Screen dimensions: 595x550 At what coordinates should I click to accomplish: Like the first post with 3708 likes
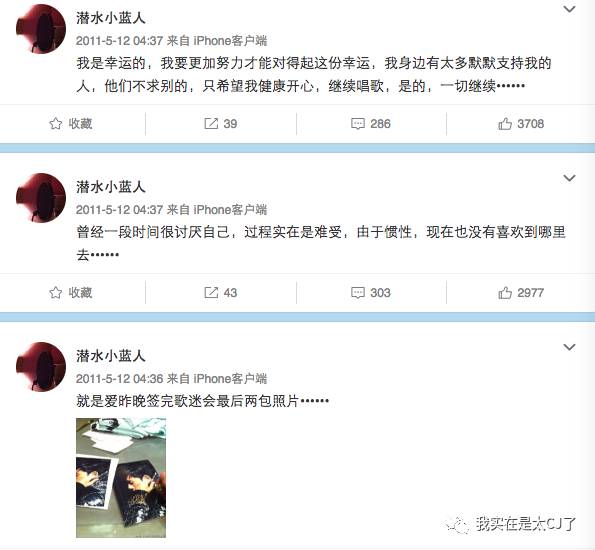pyautogui.click(x=521, y=124)
